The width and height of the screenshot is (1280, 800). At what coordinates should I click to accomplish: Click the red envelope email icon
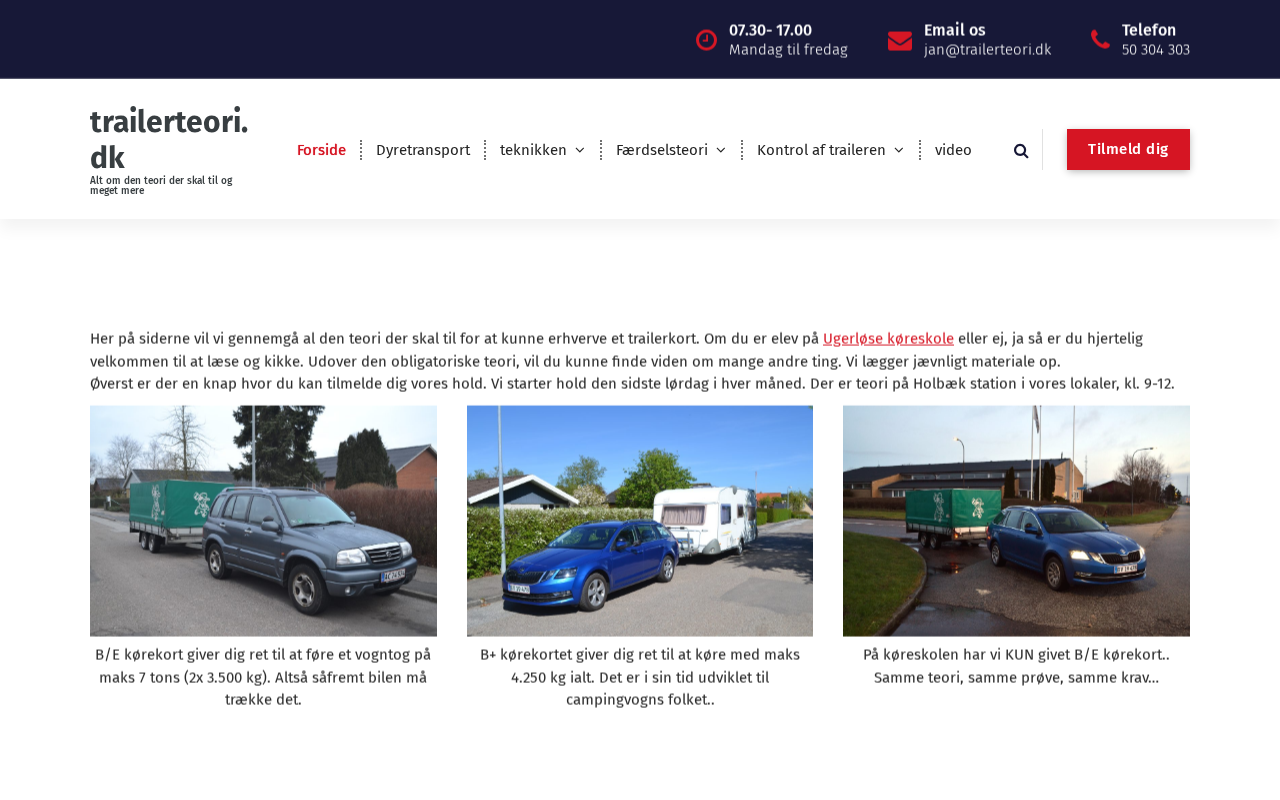coord(900,41)
